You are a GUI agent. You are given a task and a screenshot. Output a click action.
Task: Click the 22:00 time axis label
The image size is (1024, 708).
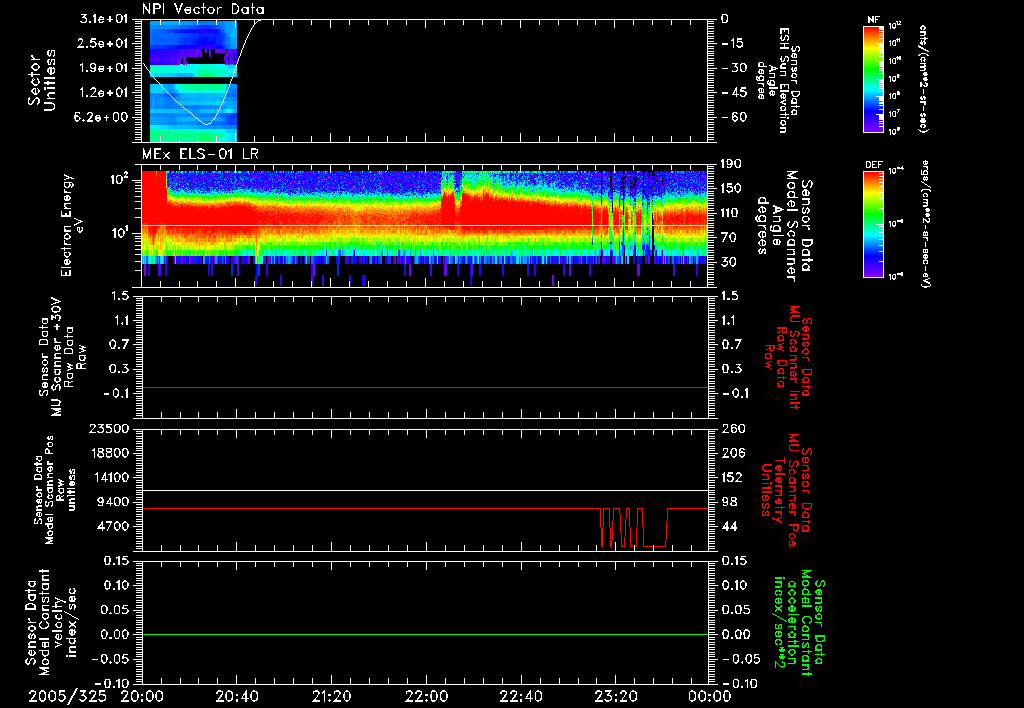click(426, 696)
